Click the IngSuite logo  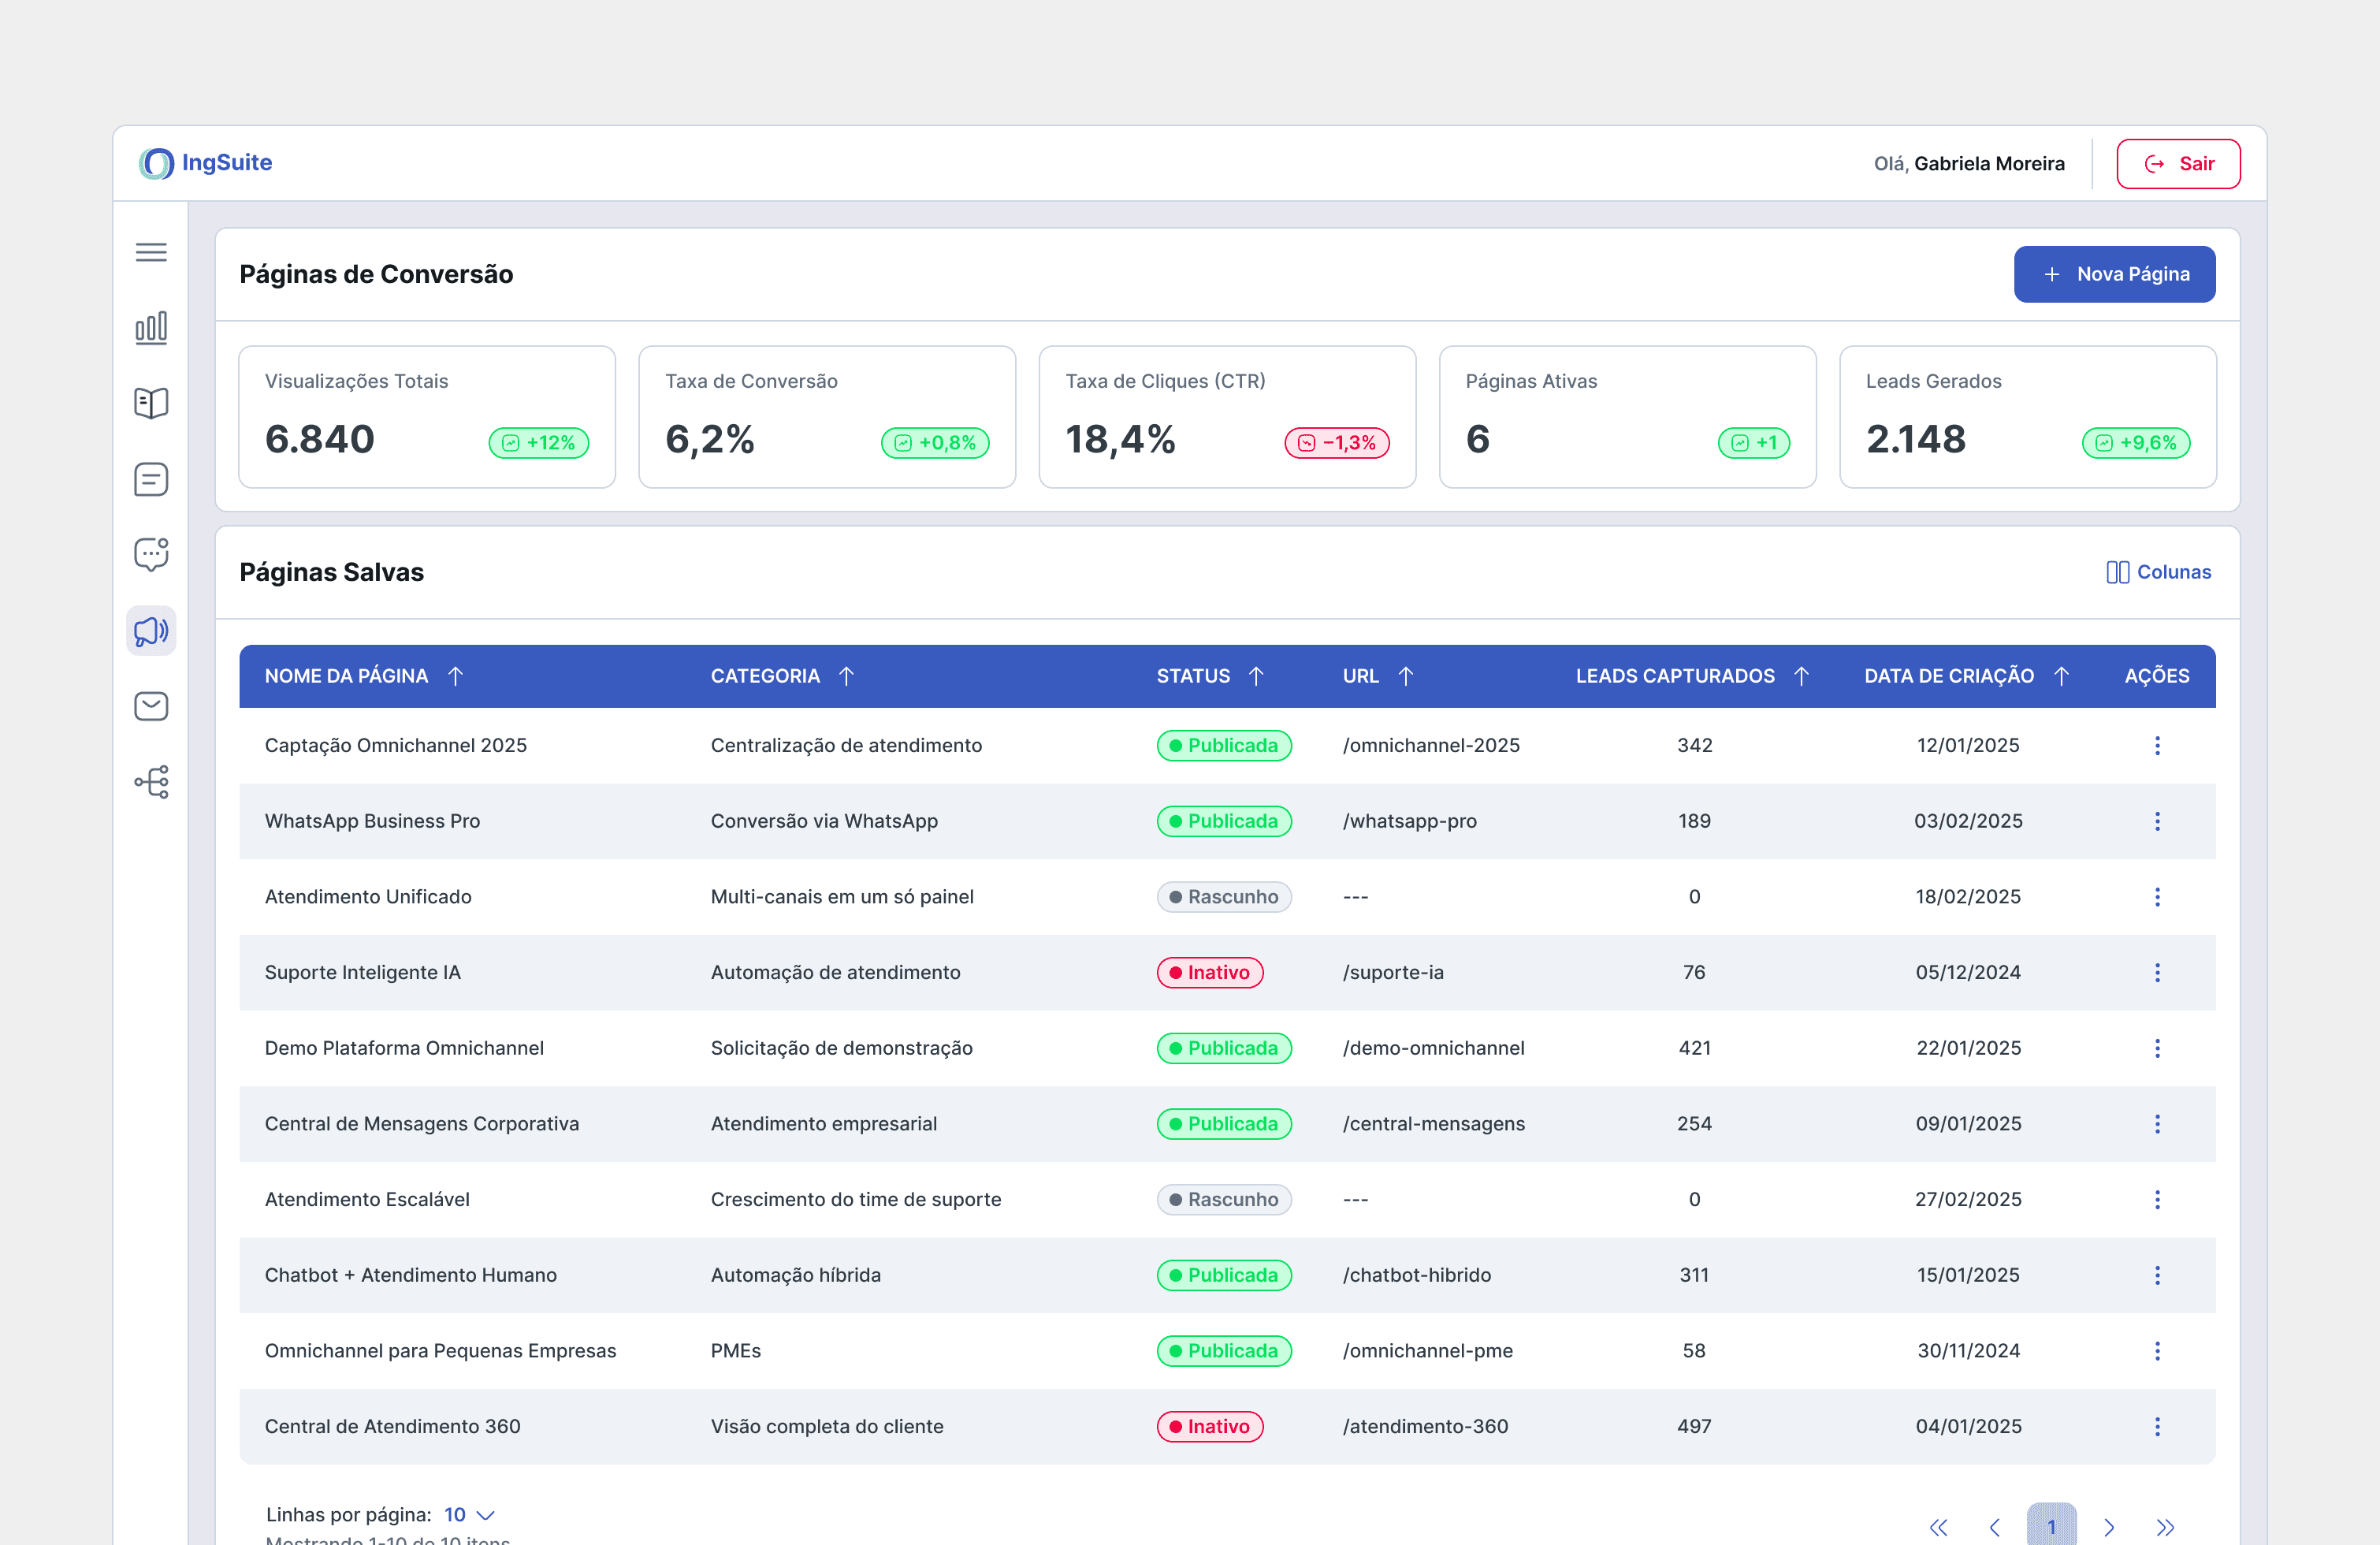pyautogui.click(x=206, y=163)
